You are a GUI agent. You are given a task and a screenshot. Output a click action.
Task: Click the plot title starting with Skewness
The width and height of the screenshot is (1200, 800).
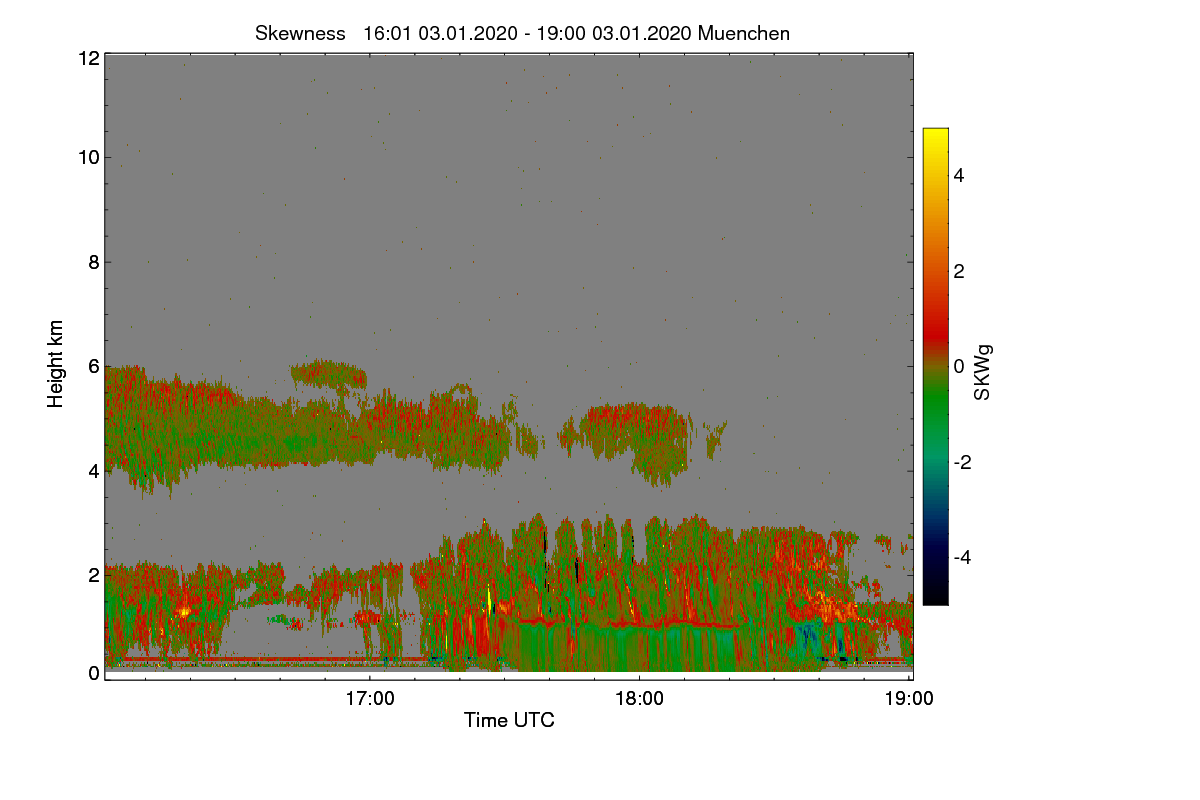tap(522, 33)
